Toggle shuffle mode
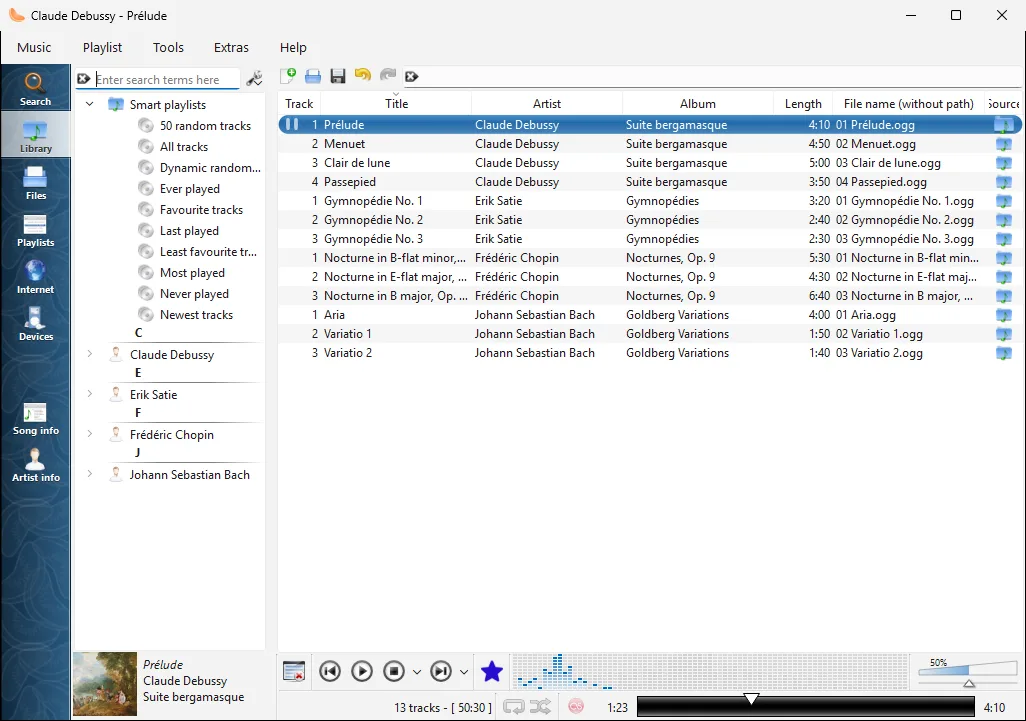1026x721 pixels. tap(540, 707)
